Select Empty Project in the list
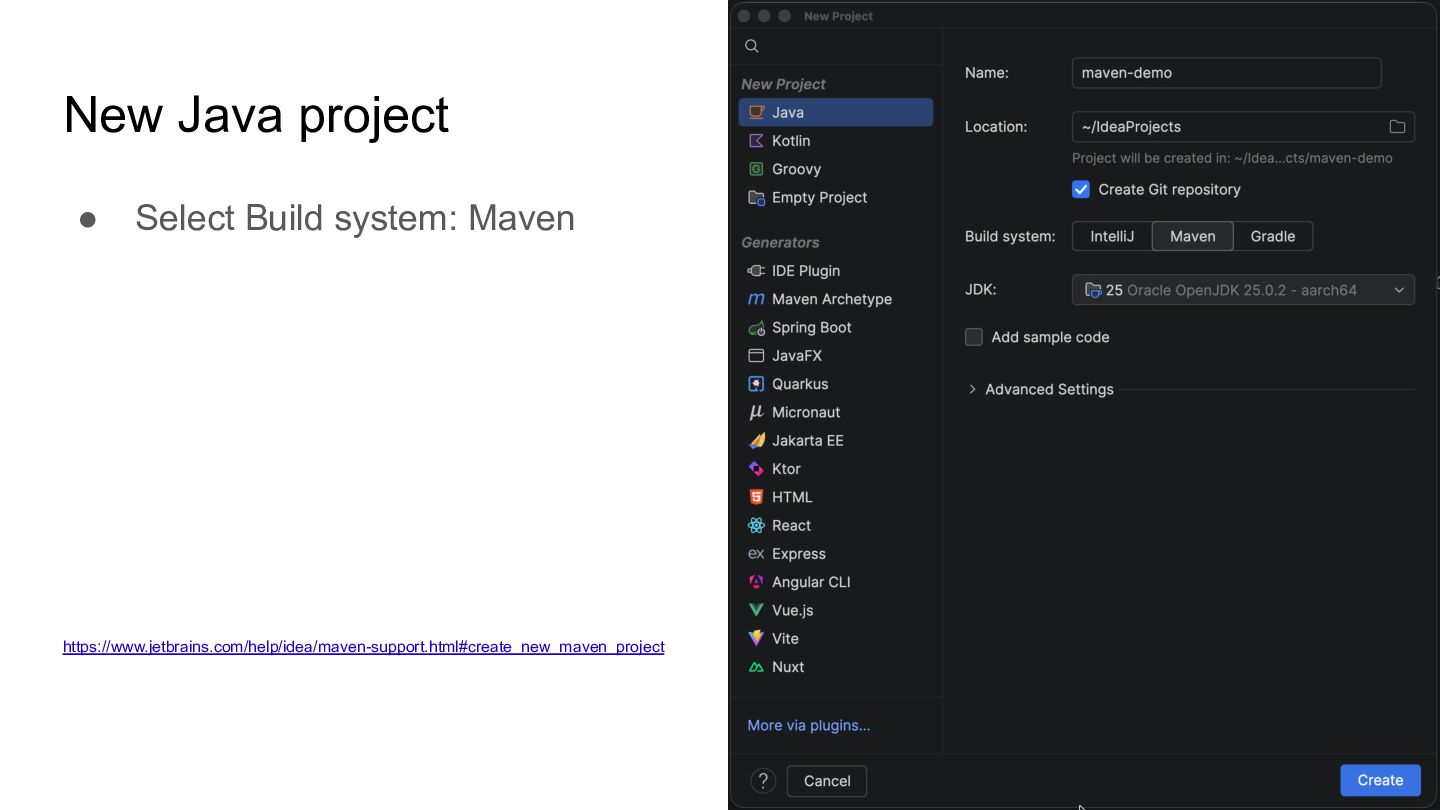The width and height of the screenshot is (1440, 810). 819,198
